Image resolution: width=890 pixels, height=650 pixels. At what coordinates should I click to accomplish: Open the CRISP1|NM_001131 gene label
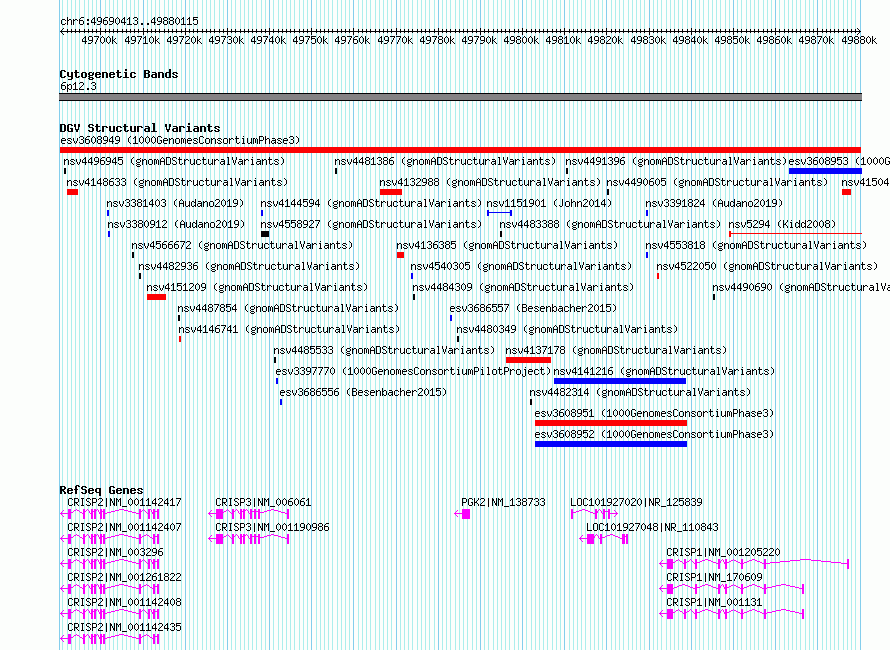point(714,602)
